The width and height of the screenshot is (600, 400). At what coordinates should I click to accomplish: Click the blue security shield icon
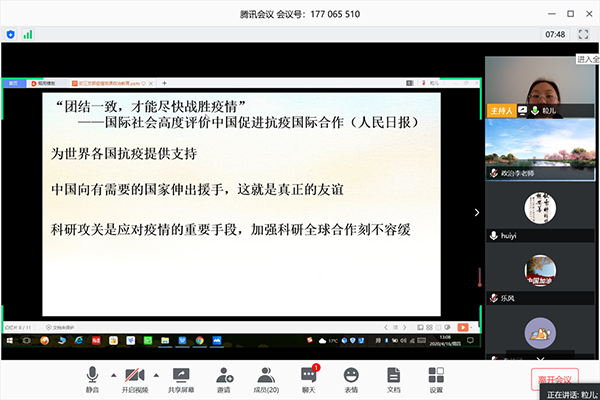(11, 34)
